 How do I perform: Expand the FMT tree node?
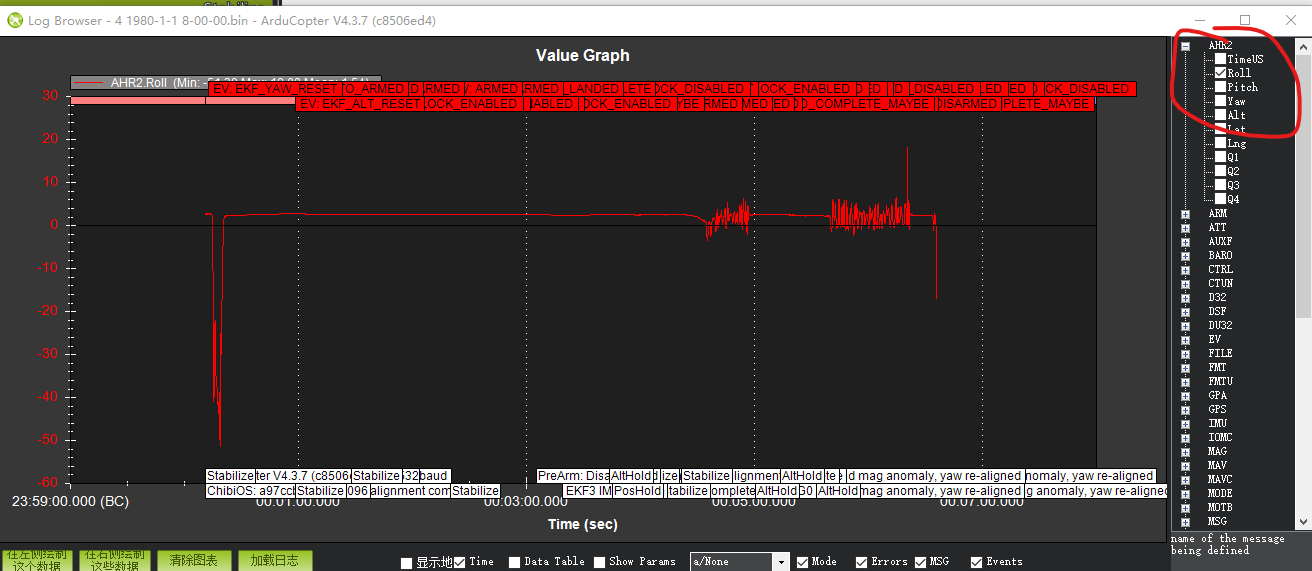tap(1185, 367)
